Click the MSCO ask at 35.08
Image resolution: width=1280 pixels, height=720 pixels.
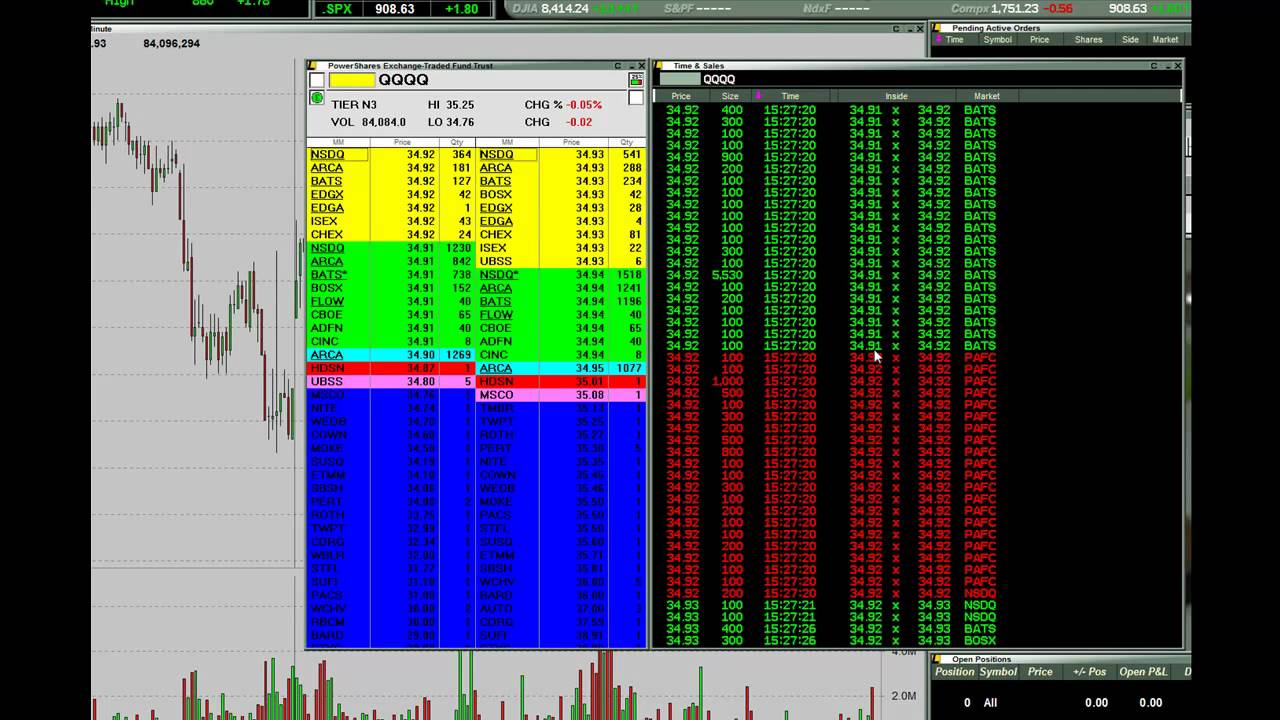click(561, 395)
